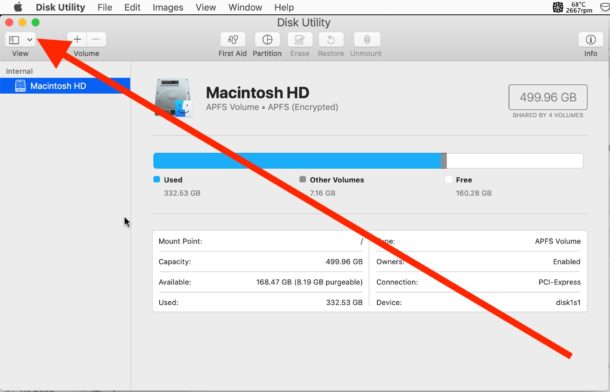Open the Window menu

tap(245, 7)
